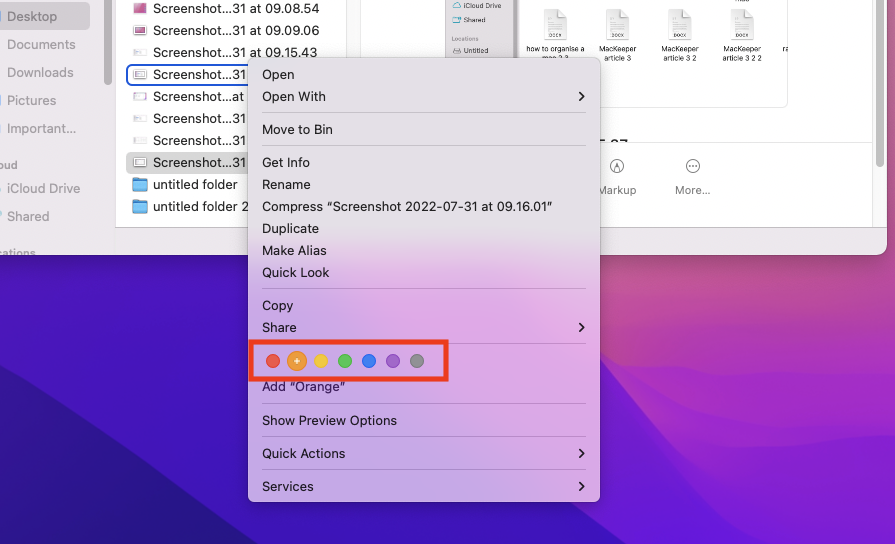The width and height of the screenshot is (895, 544).
Task: Apply the yellow tag color
Action: pyautogui.click(x=321, y=361)
